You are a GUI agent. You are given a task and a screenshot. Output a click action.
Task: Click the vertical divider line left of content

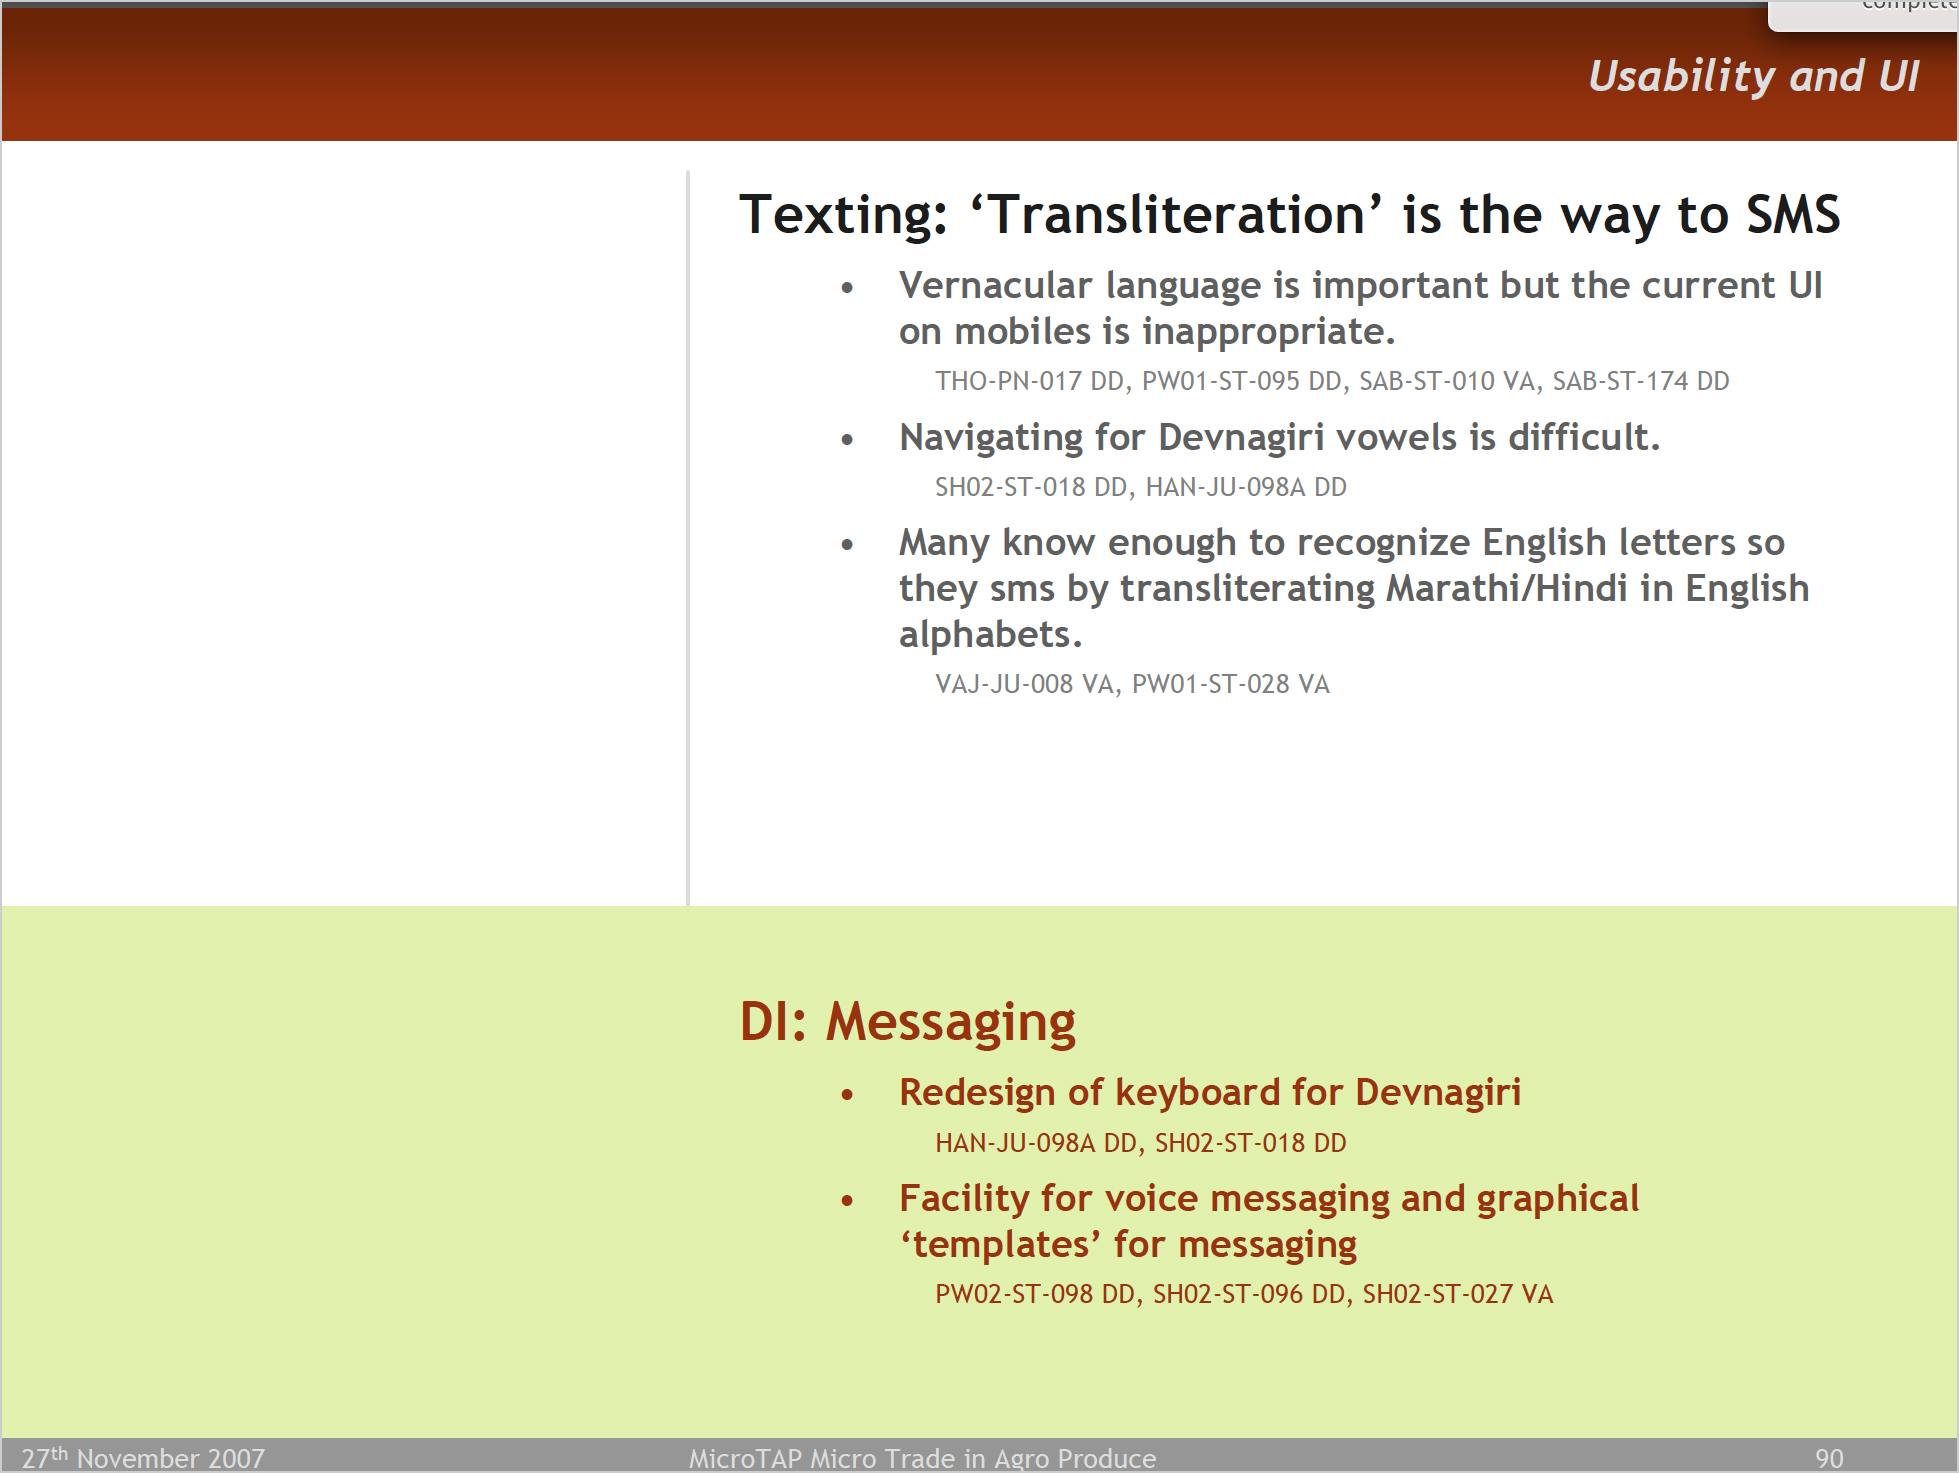(688, 538)
